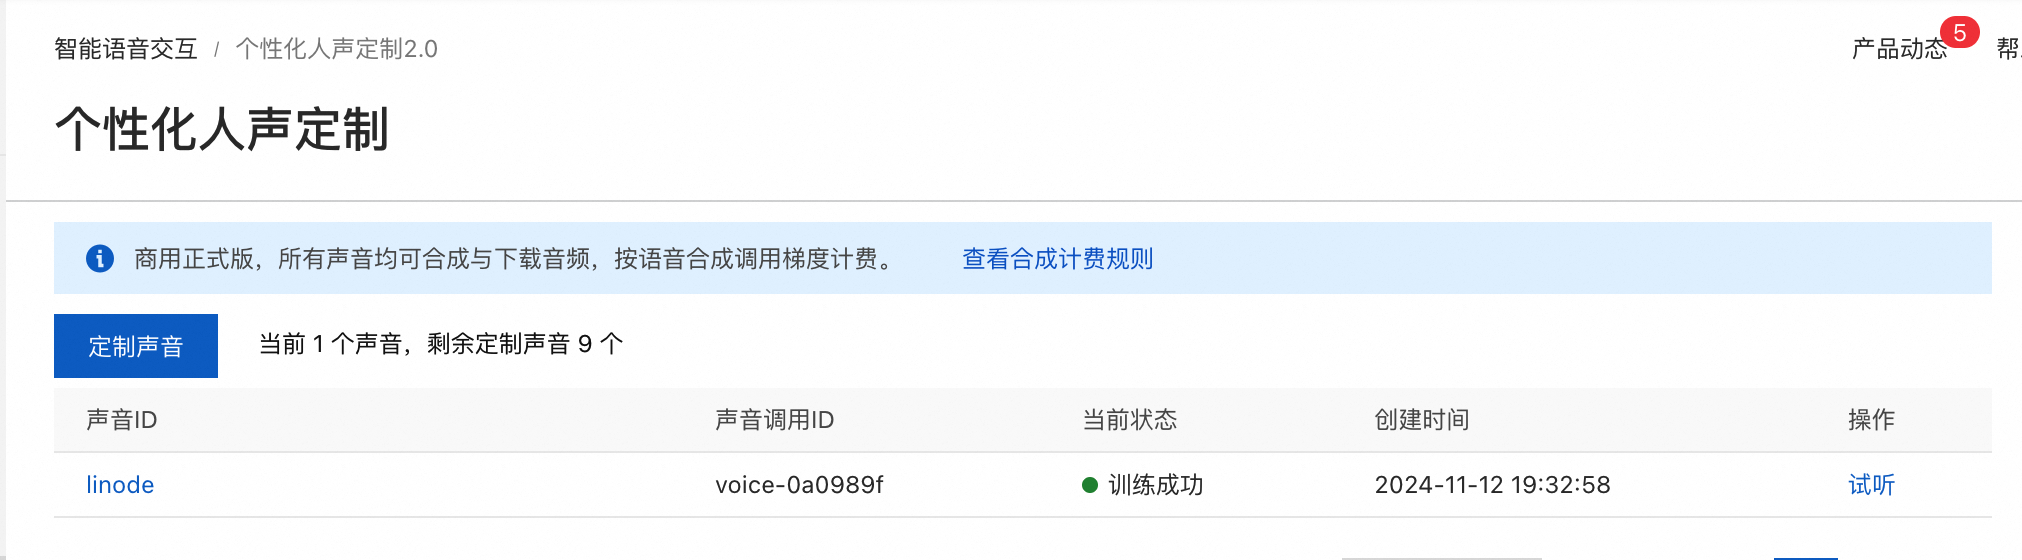Open the 产品动态 menu item
Screen dimensions: 2022x560
[1899, 49]
